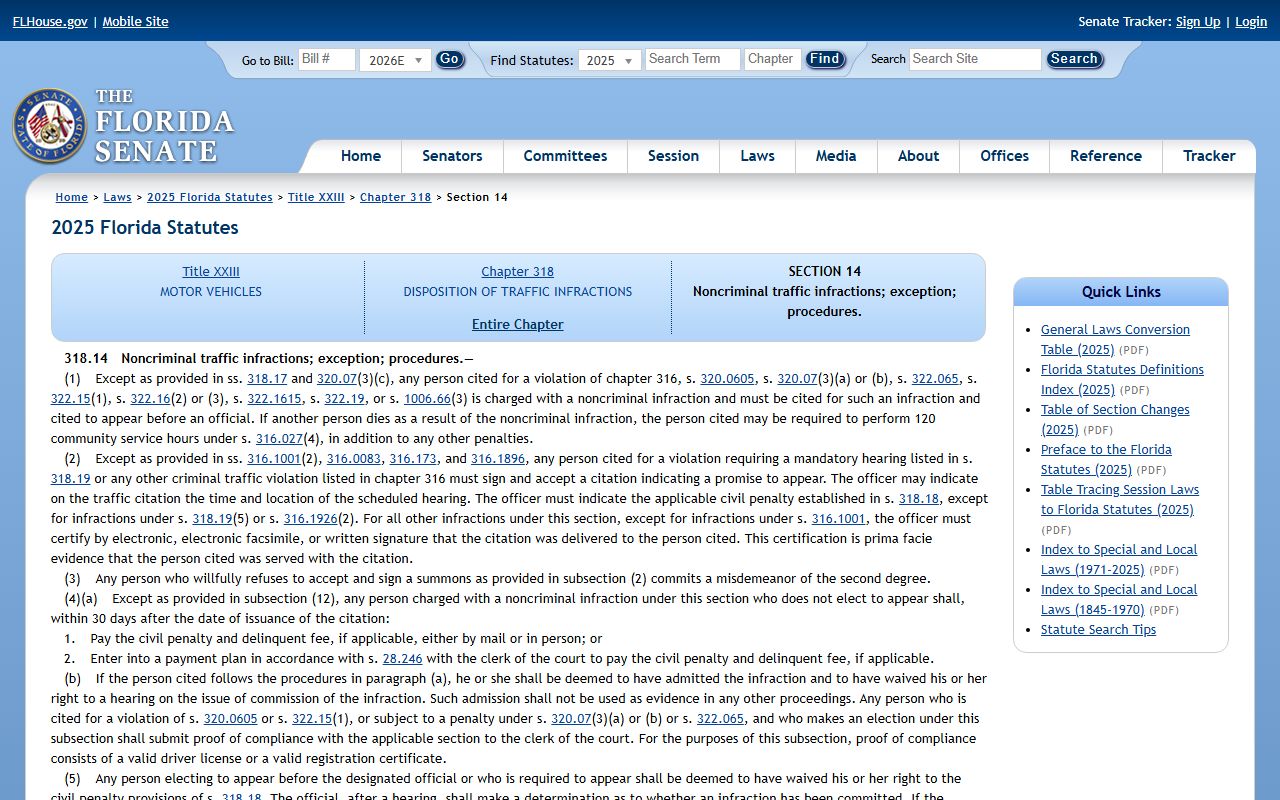Focus the Search Site input field

[975, 59]
